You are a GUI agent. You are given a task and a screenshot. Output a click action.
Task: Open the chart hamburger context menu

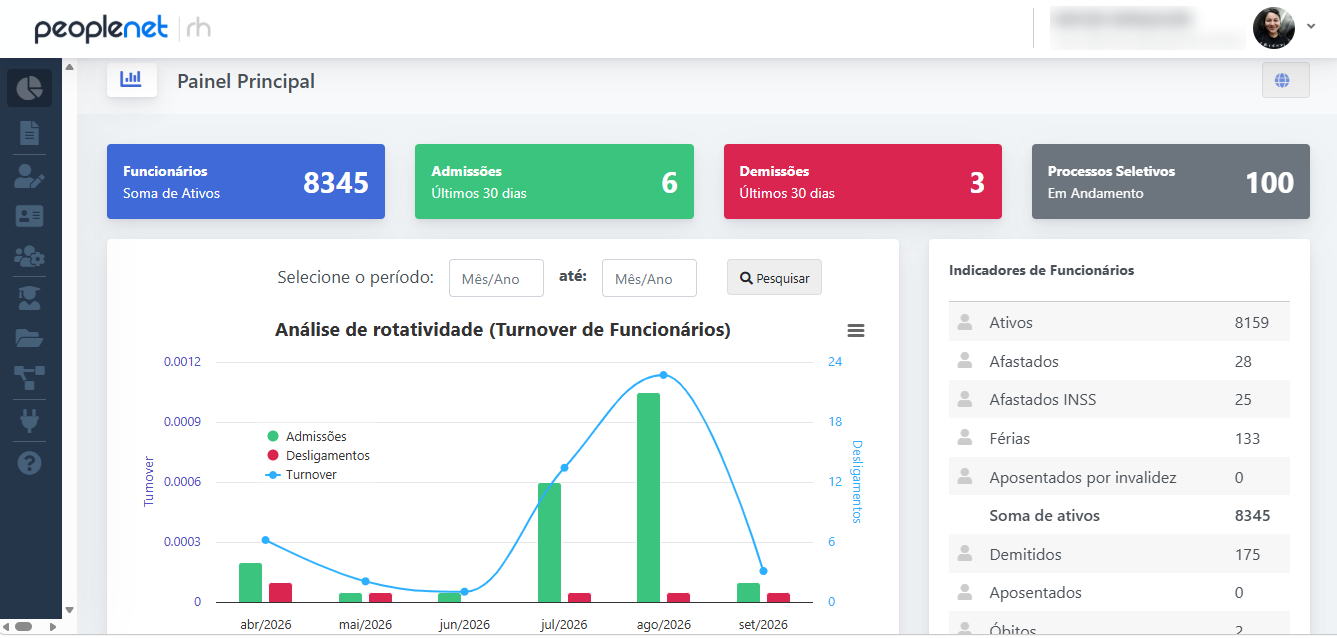click(856, 331)
